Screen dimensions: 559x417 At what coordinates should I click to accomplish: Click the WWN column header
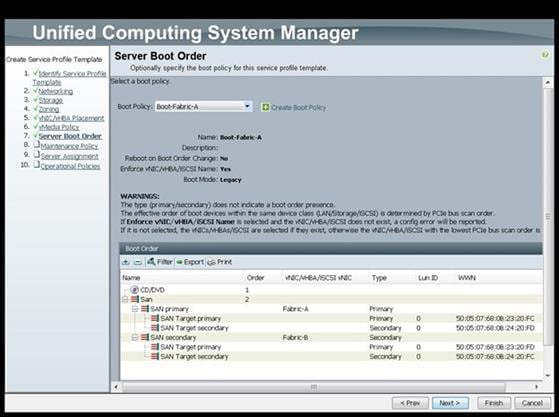[467, 278]
